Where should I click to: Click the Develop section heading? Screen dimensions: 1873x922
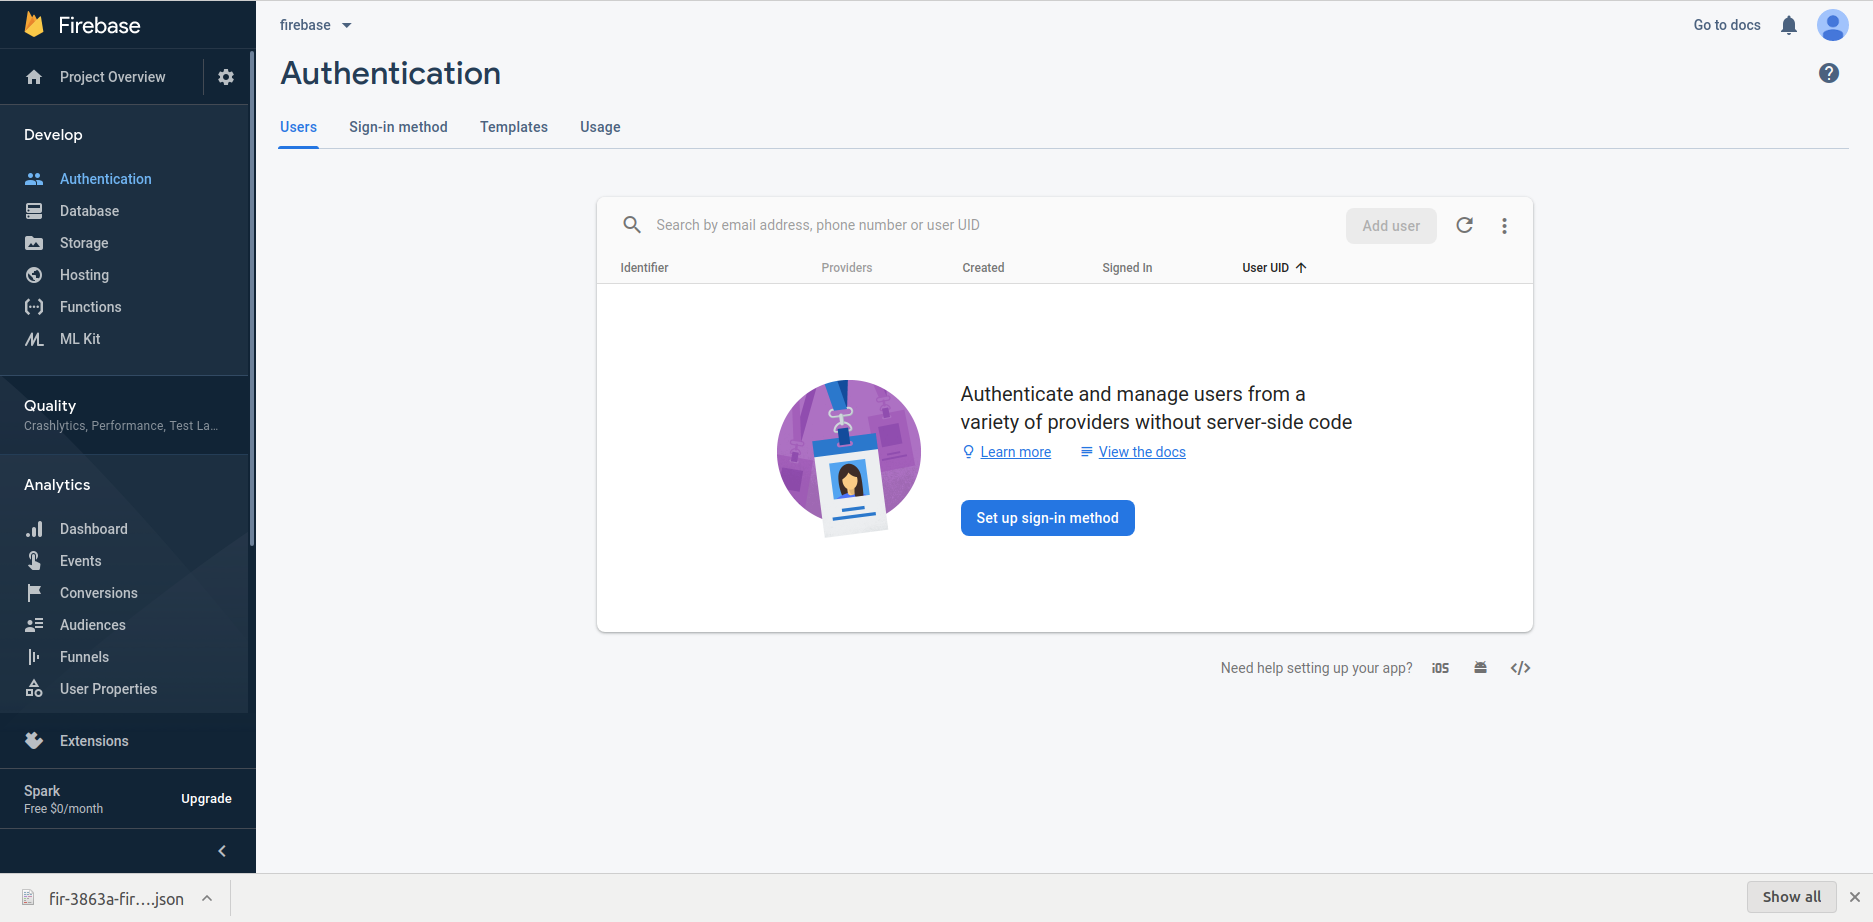point(53,135)
